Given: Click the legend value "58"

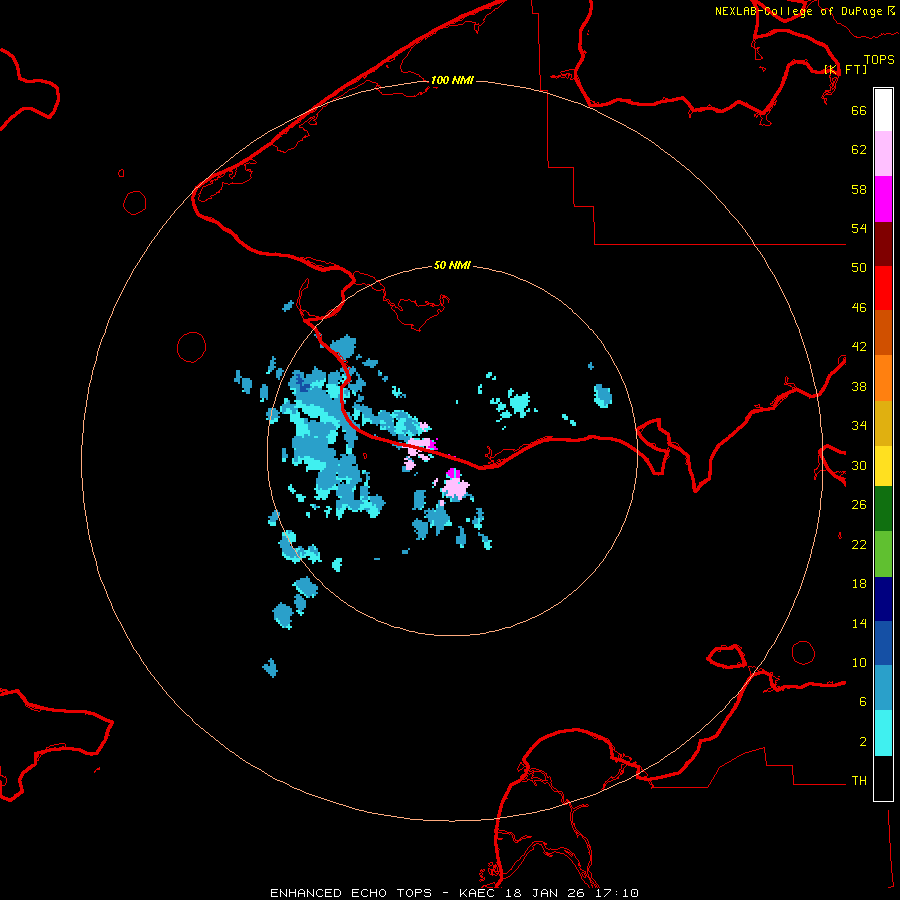Looking at the screenshot, I should (x=859, y=189).
